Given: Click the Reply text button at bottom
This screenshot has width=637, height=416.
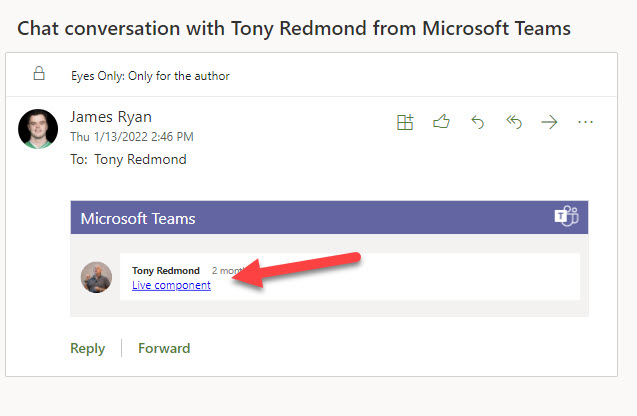Looking at the screenshot, I should click(x=87, y=348).
